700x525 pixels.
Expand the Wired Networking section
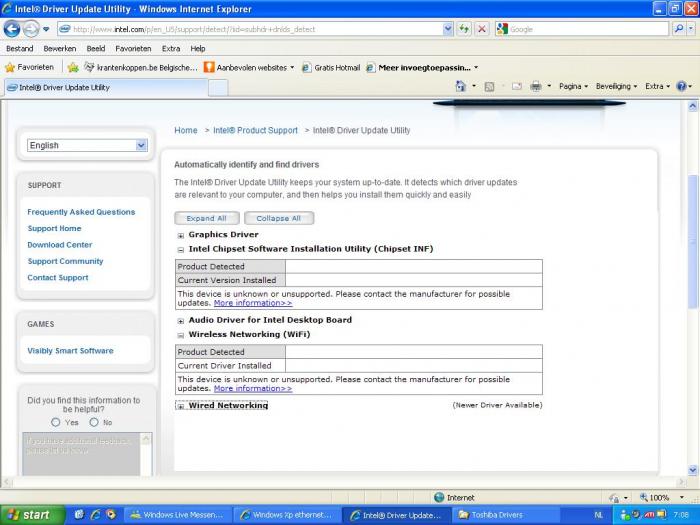point(181,406)
